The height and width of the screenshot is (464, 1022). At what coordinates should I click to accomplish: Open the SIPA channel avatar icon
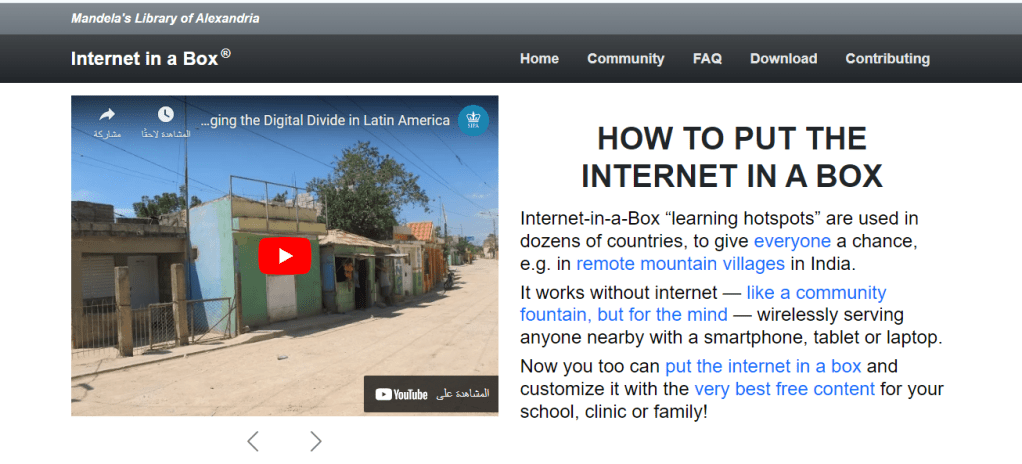point(473,121)
